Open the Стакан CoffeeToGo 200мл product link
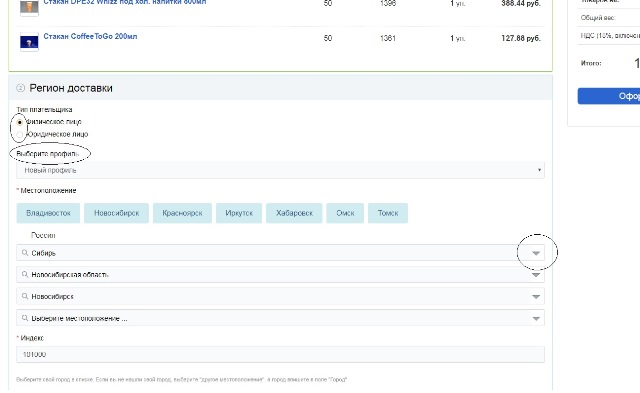 [x=90, y=36]
